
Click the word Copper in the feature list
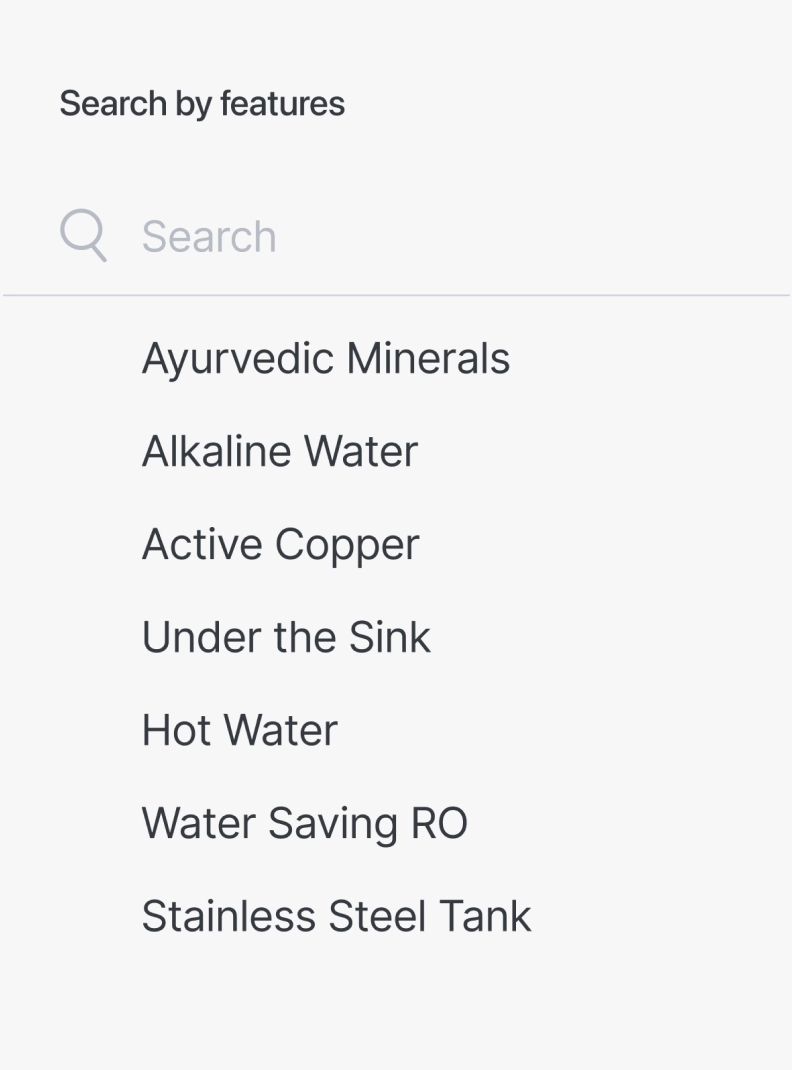pyautogui.click(x=347, y=546)
